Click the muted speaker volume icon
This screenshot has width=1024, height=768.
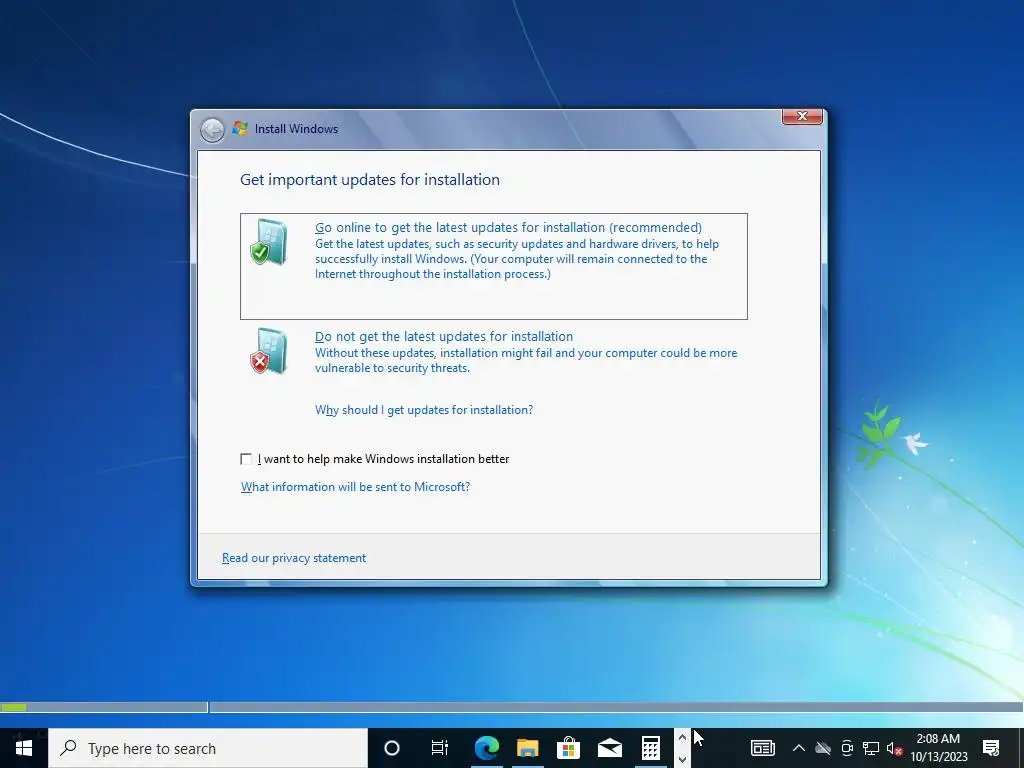[x=894, y=748]
